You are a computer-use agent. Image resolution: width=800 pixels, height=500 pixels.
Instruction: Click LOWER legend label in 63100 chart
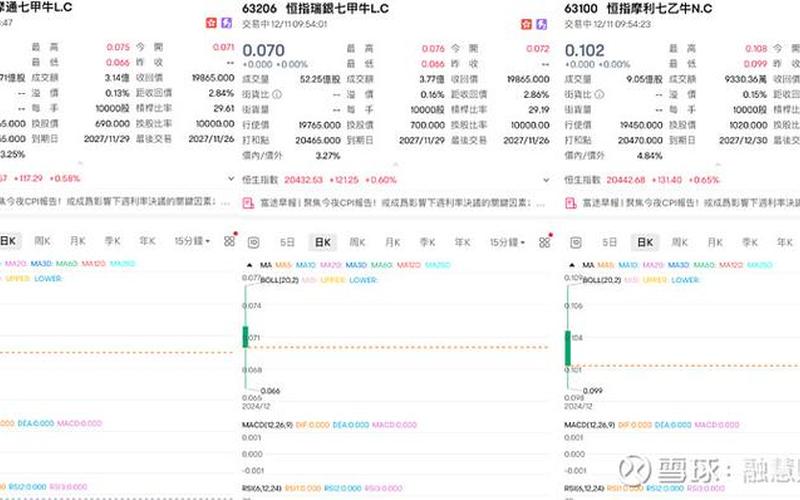685,280
